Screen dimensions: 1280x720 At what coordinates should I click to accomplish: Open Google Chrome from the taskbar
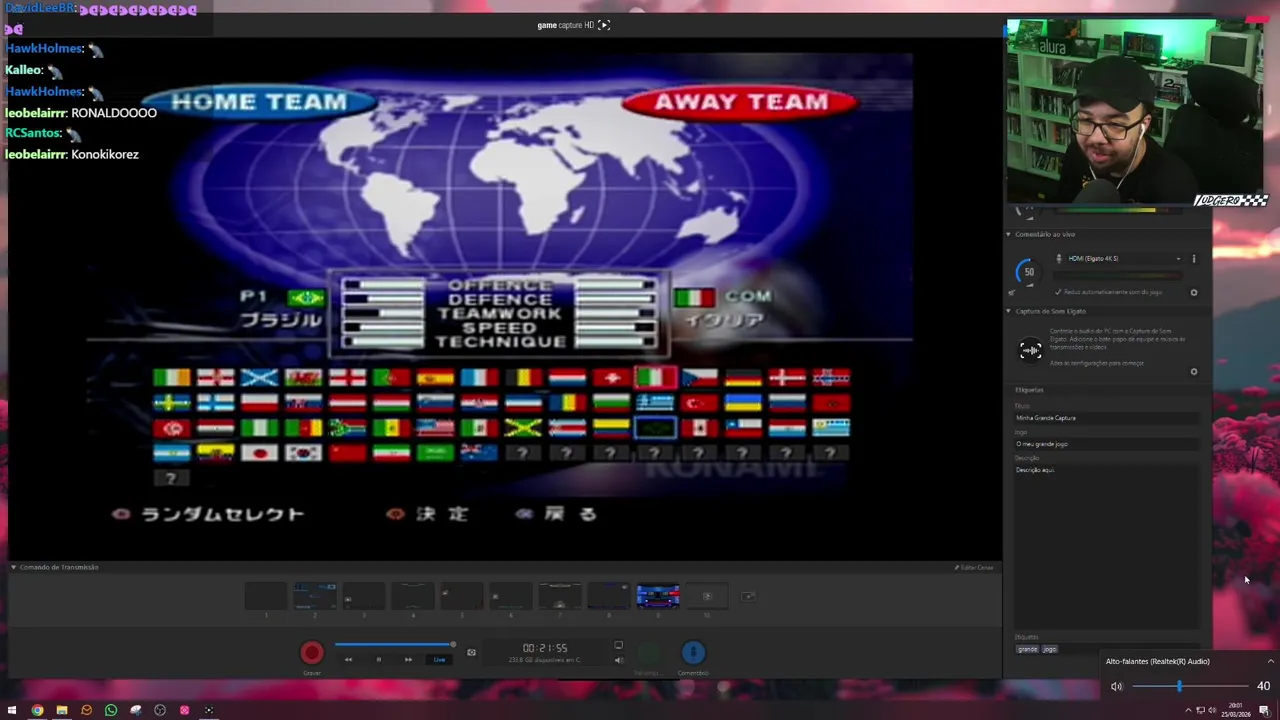pyautogui.click(x=37, y=710)
